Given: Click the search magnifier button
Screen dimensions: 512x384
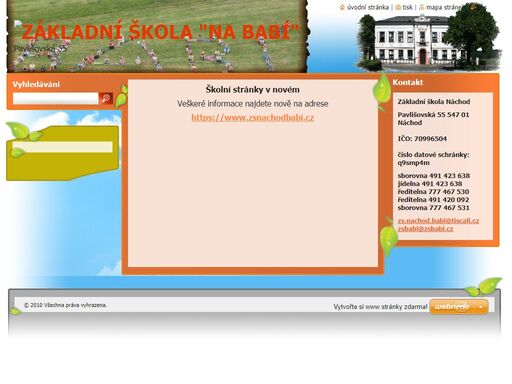Looking at the screenshot, I should point(106,98).
